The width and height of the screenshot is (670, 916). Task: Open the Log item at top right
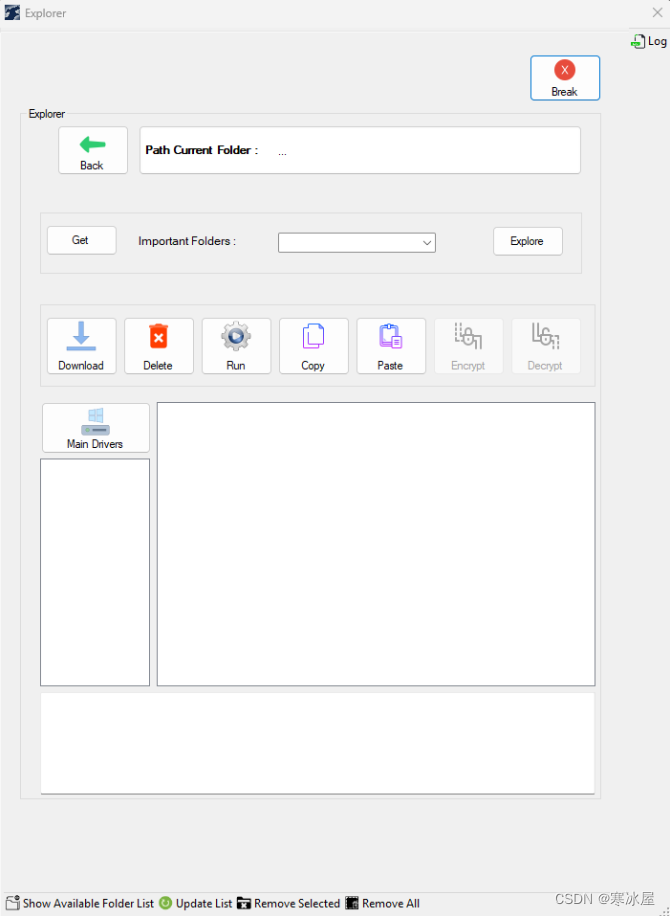[649, 41]
